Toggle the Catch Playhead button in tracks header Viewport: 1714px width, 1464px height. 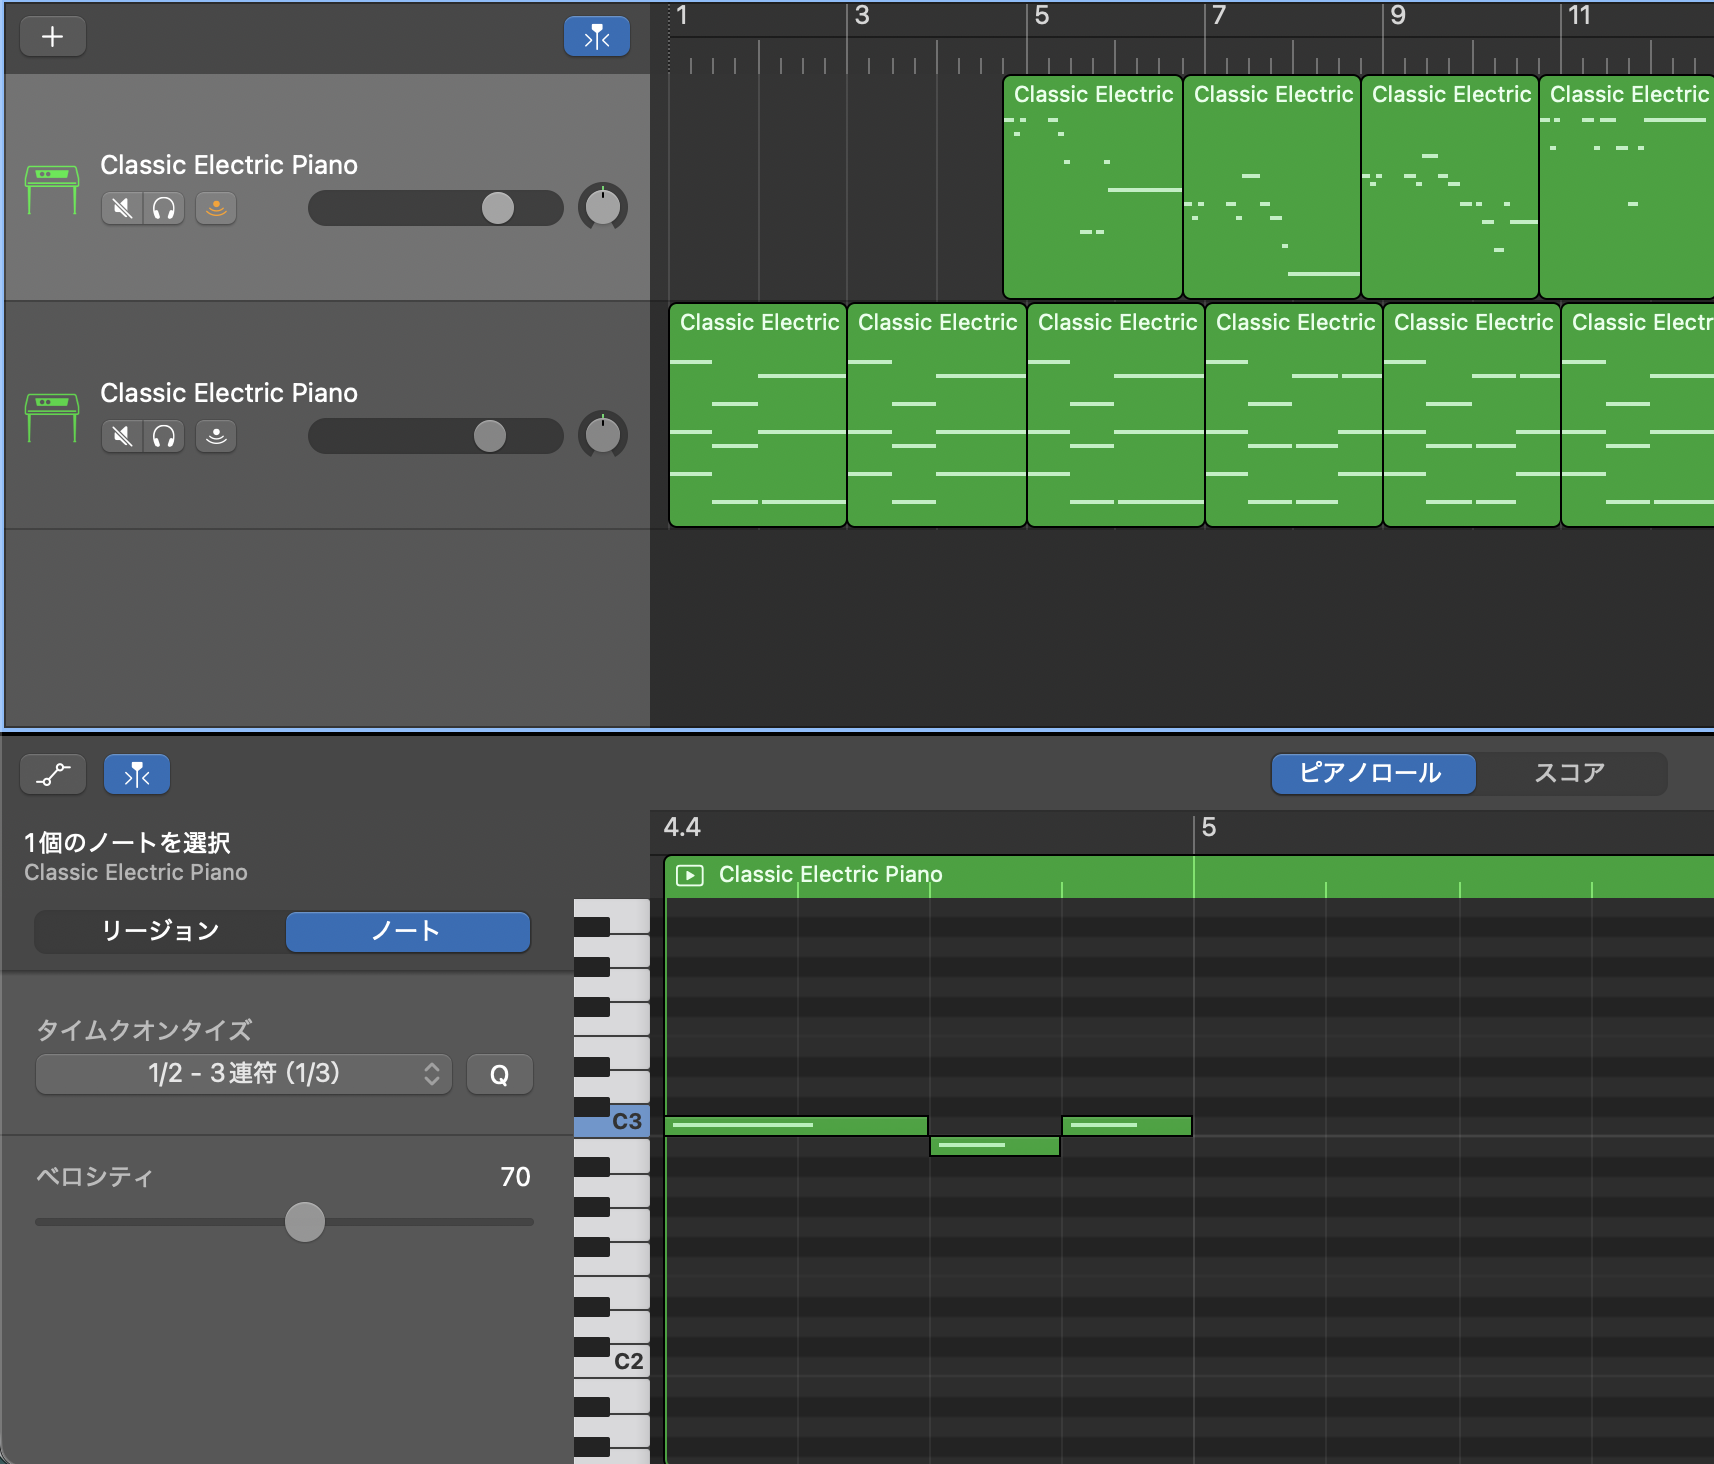pyautogui.click(x=596, y=37)
